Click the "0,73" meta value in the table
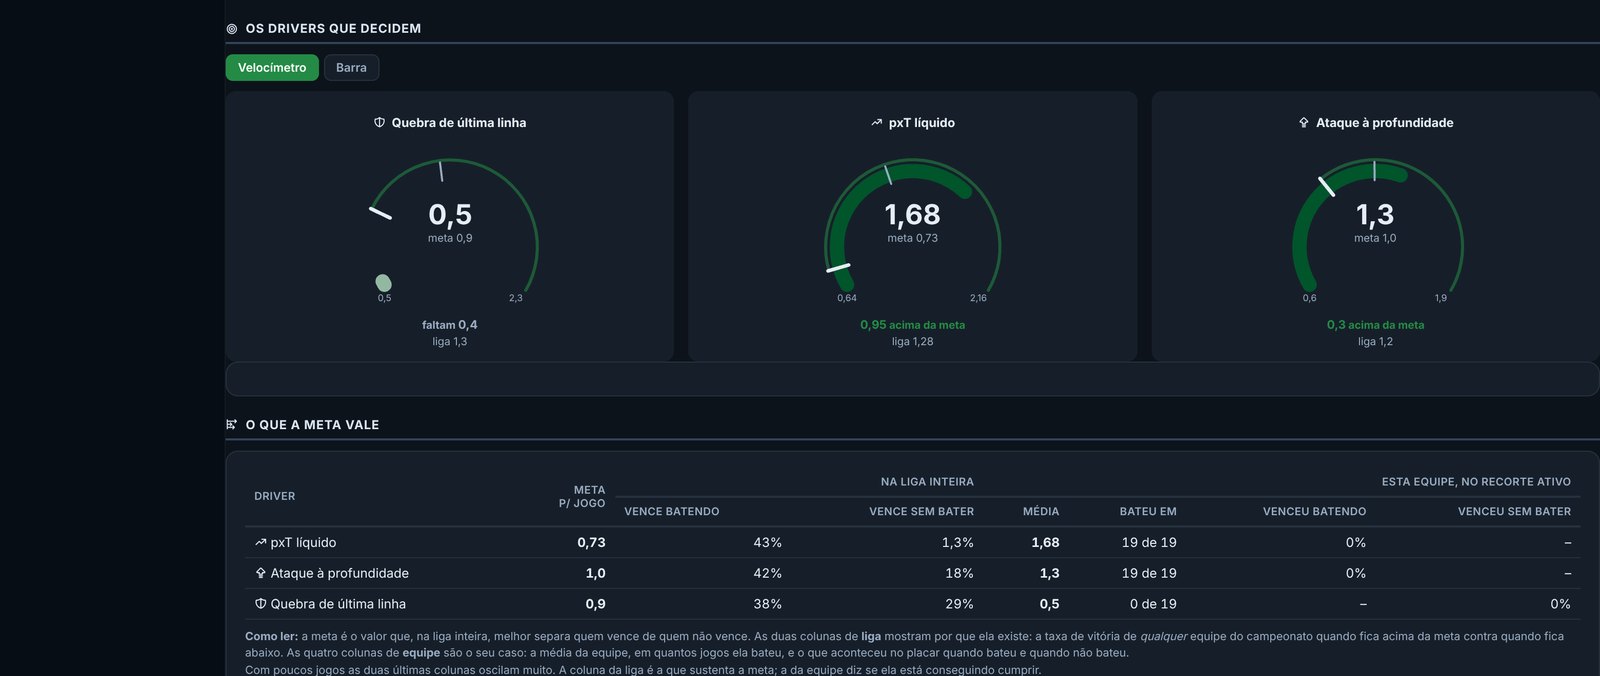Viewport: 1600px width, 676px height. coord(591,543)
